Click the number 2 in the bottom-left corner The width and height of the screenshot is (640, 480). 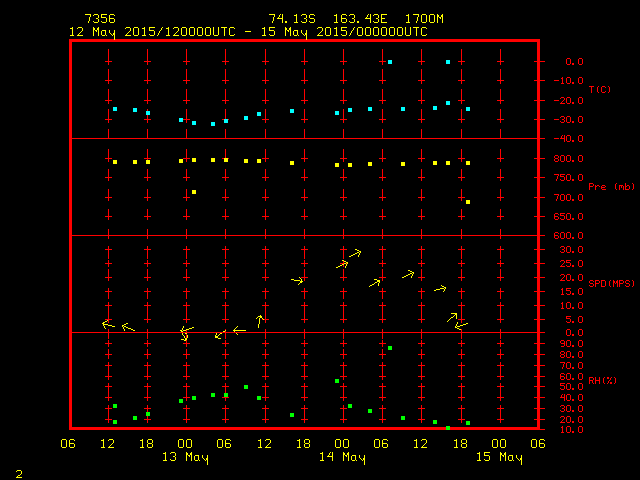(x=18, y=472)
